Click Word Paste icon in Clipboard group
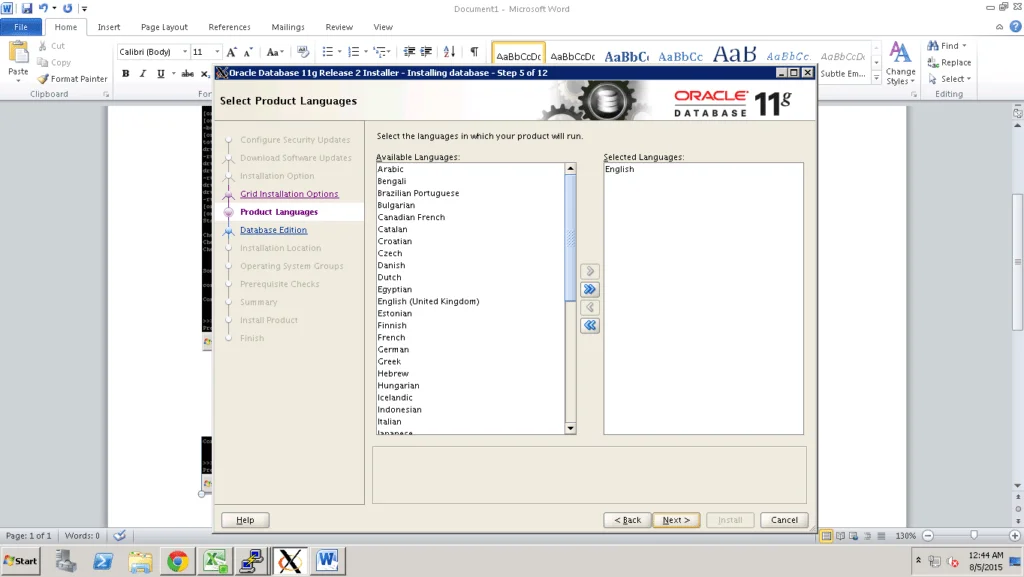 click(x=18, y=54)
